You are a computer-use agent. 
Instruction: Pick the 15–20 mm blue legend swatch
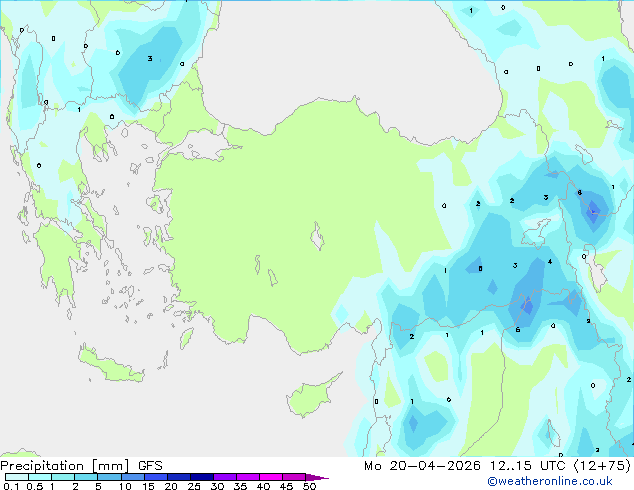point(156,477)
